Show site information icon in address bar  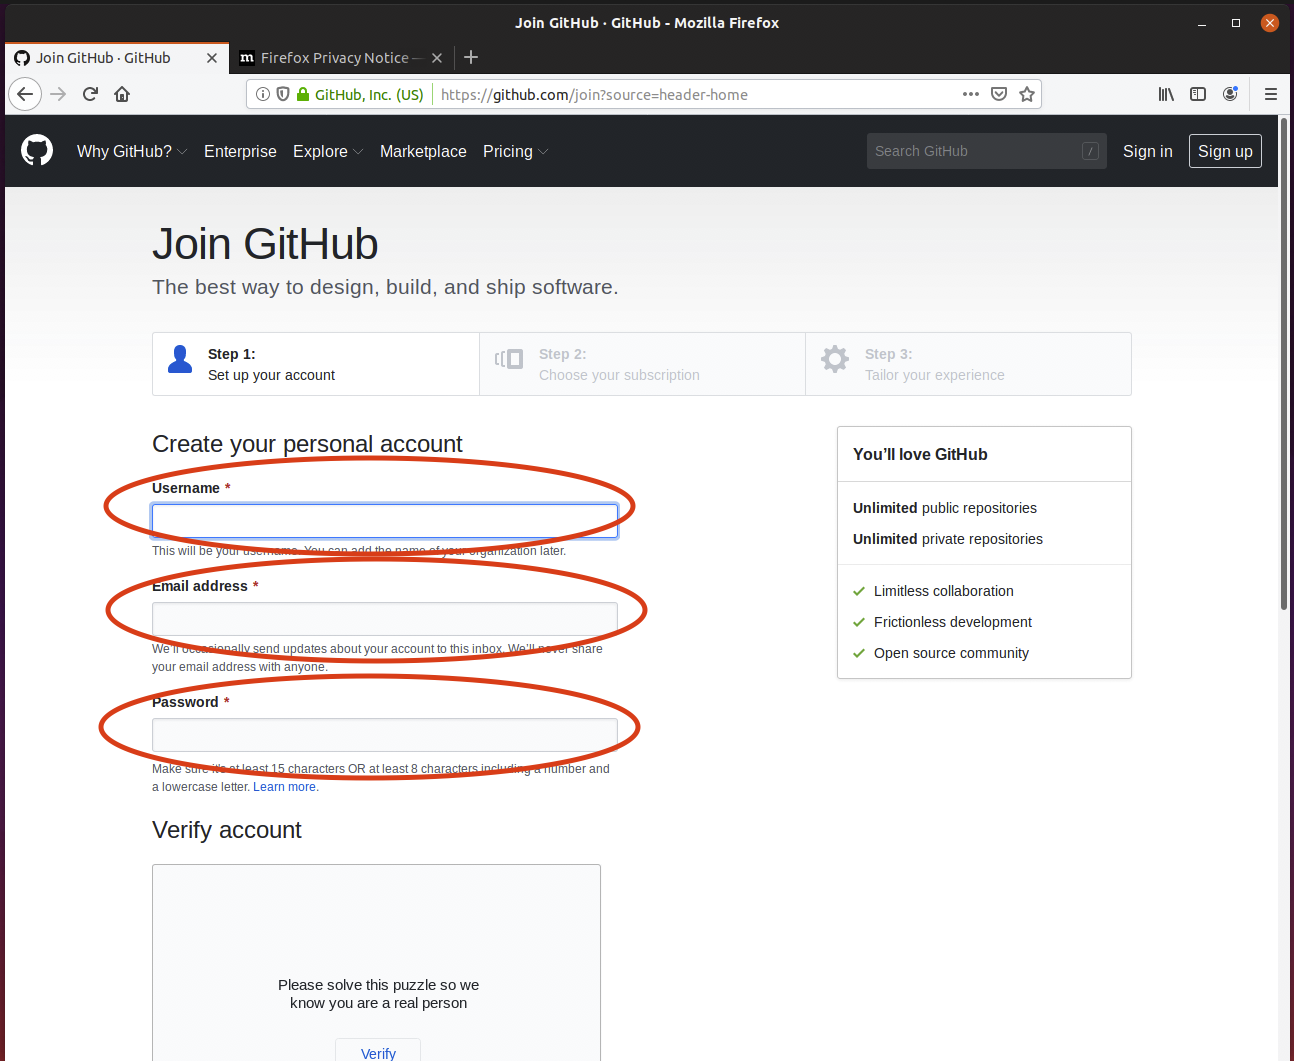(x=263, y=94)
